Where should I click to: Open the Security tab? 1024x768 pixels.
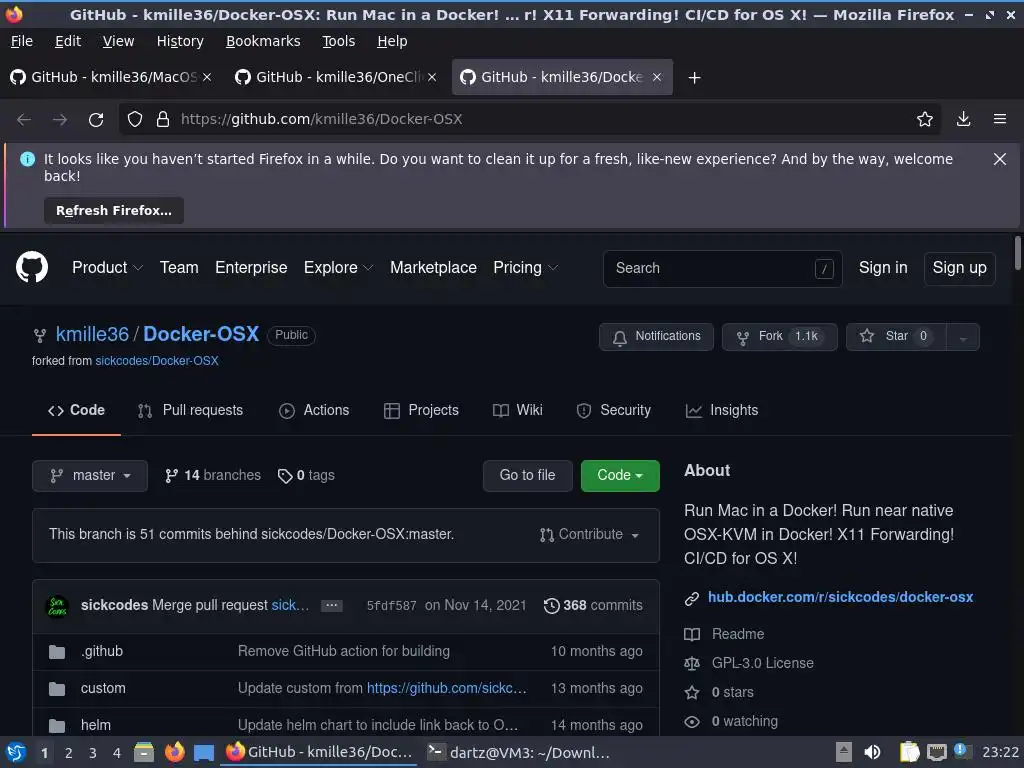pos(613,410)
